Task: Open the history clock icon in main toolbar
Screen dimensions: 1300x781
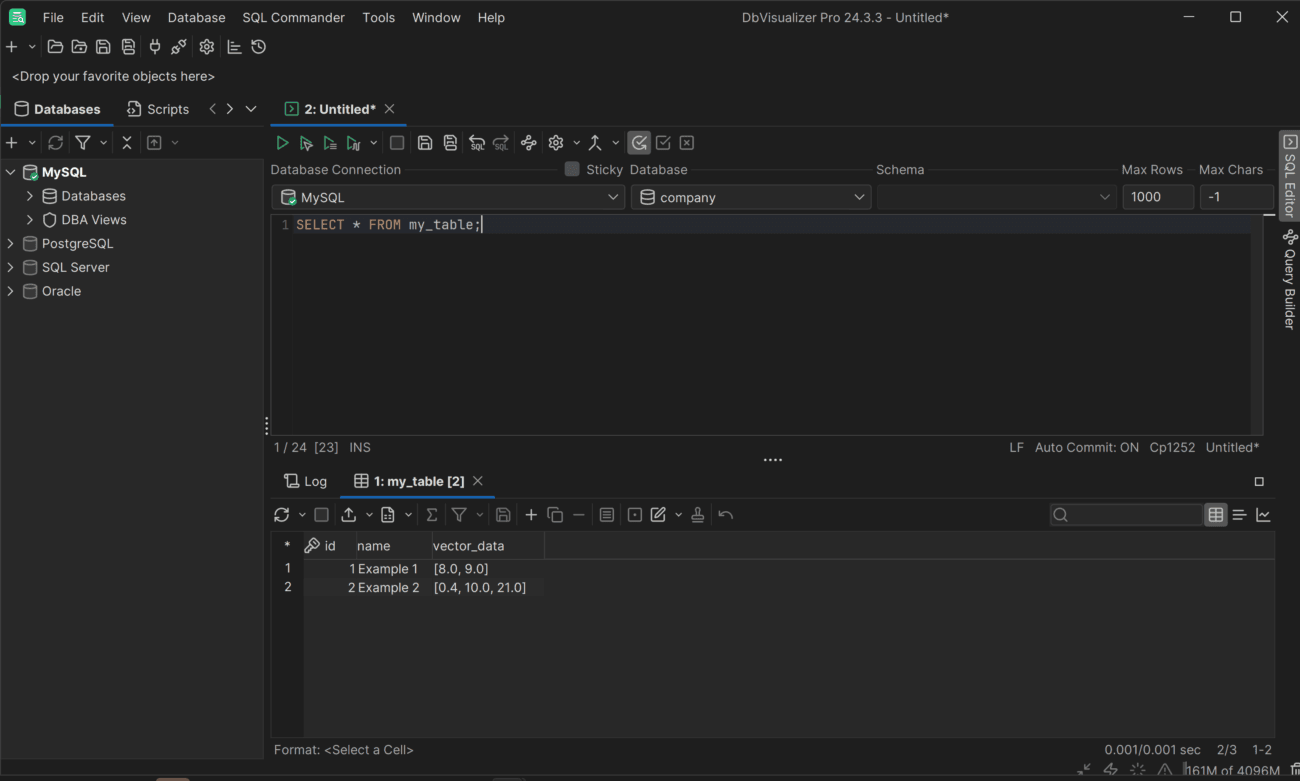Action: [x=259, y=47]
